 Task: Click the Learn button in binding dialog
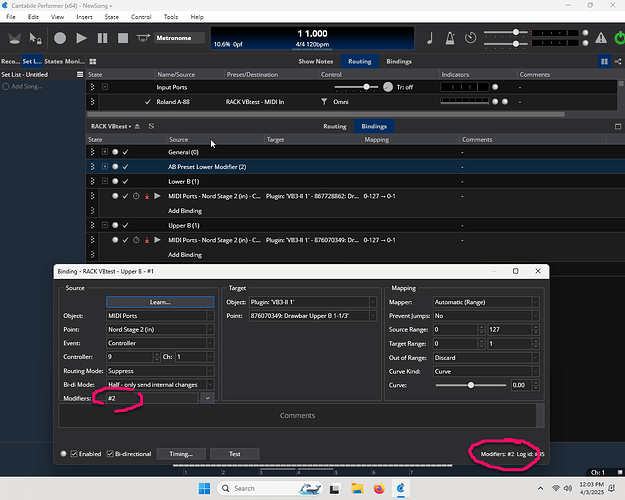click(x=160, y=302)
